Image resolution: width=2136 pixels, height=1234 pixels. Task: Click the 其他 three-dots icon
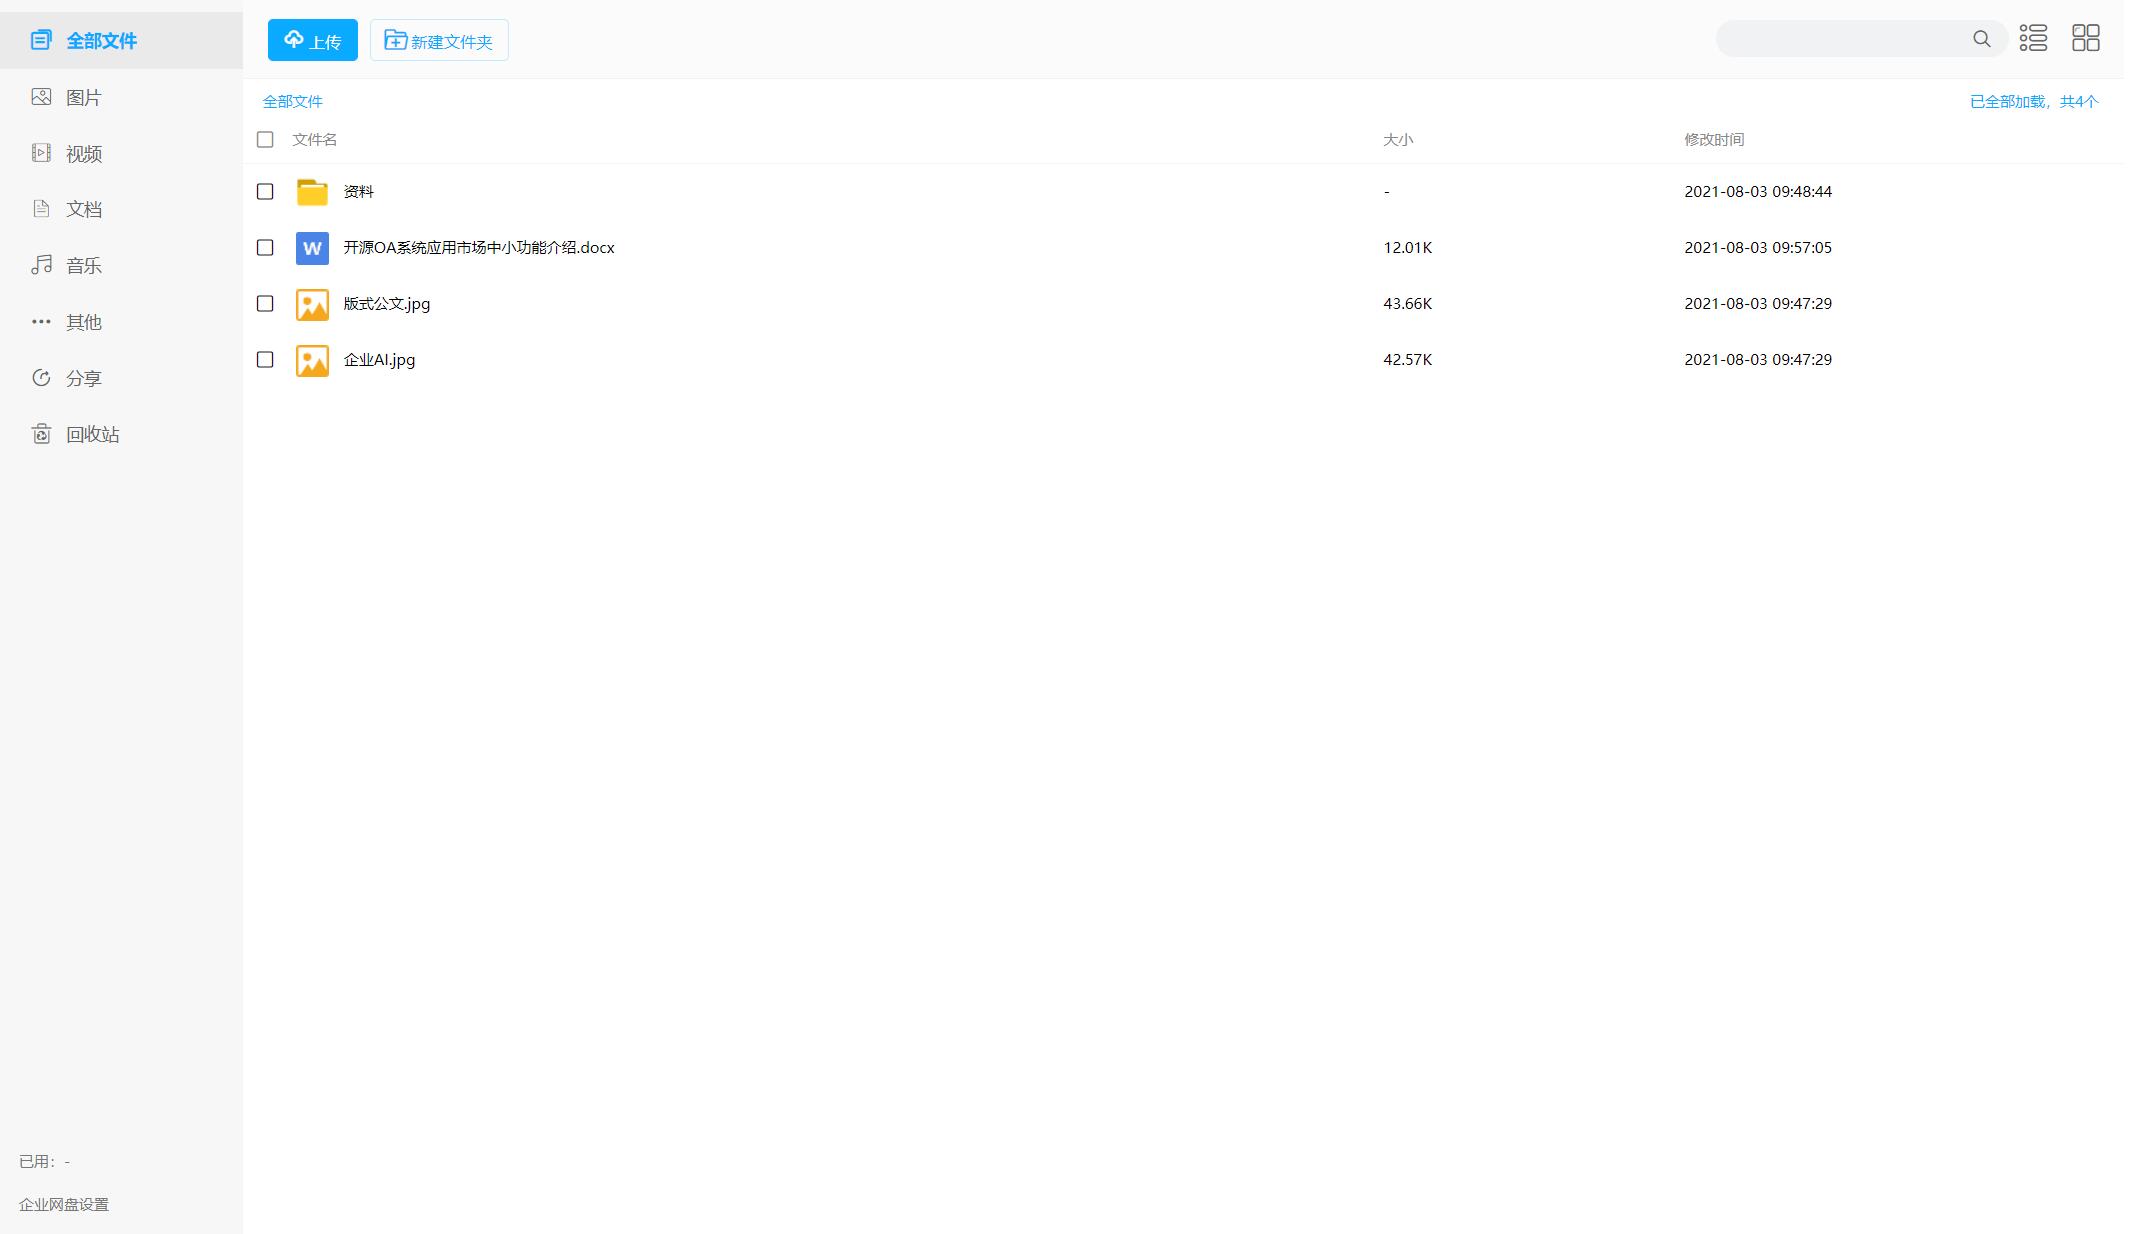point(41,322)
